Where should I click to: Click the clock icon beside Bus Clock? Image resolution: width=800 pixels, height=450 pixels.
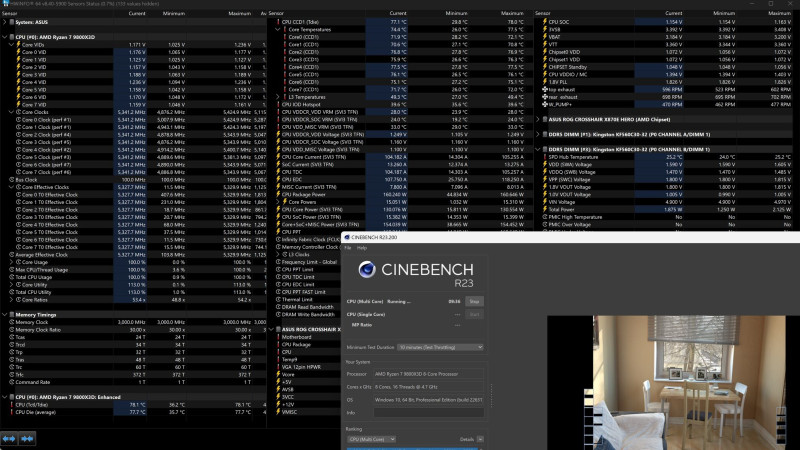tap(12, 180)
